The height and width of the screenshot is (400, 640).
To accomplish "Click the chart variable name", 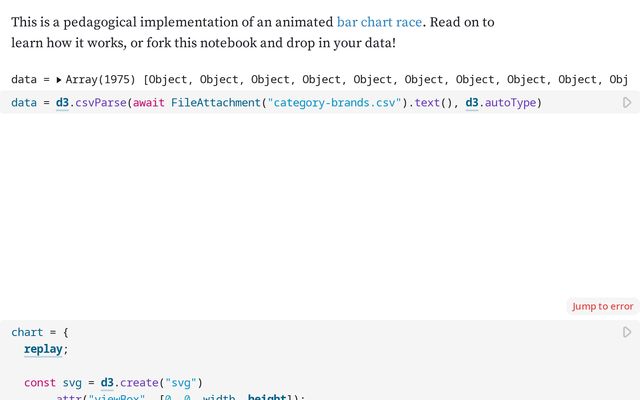I will pyautogui.click(x=27, y=332).
